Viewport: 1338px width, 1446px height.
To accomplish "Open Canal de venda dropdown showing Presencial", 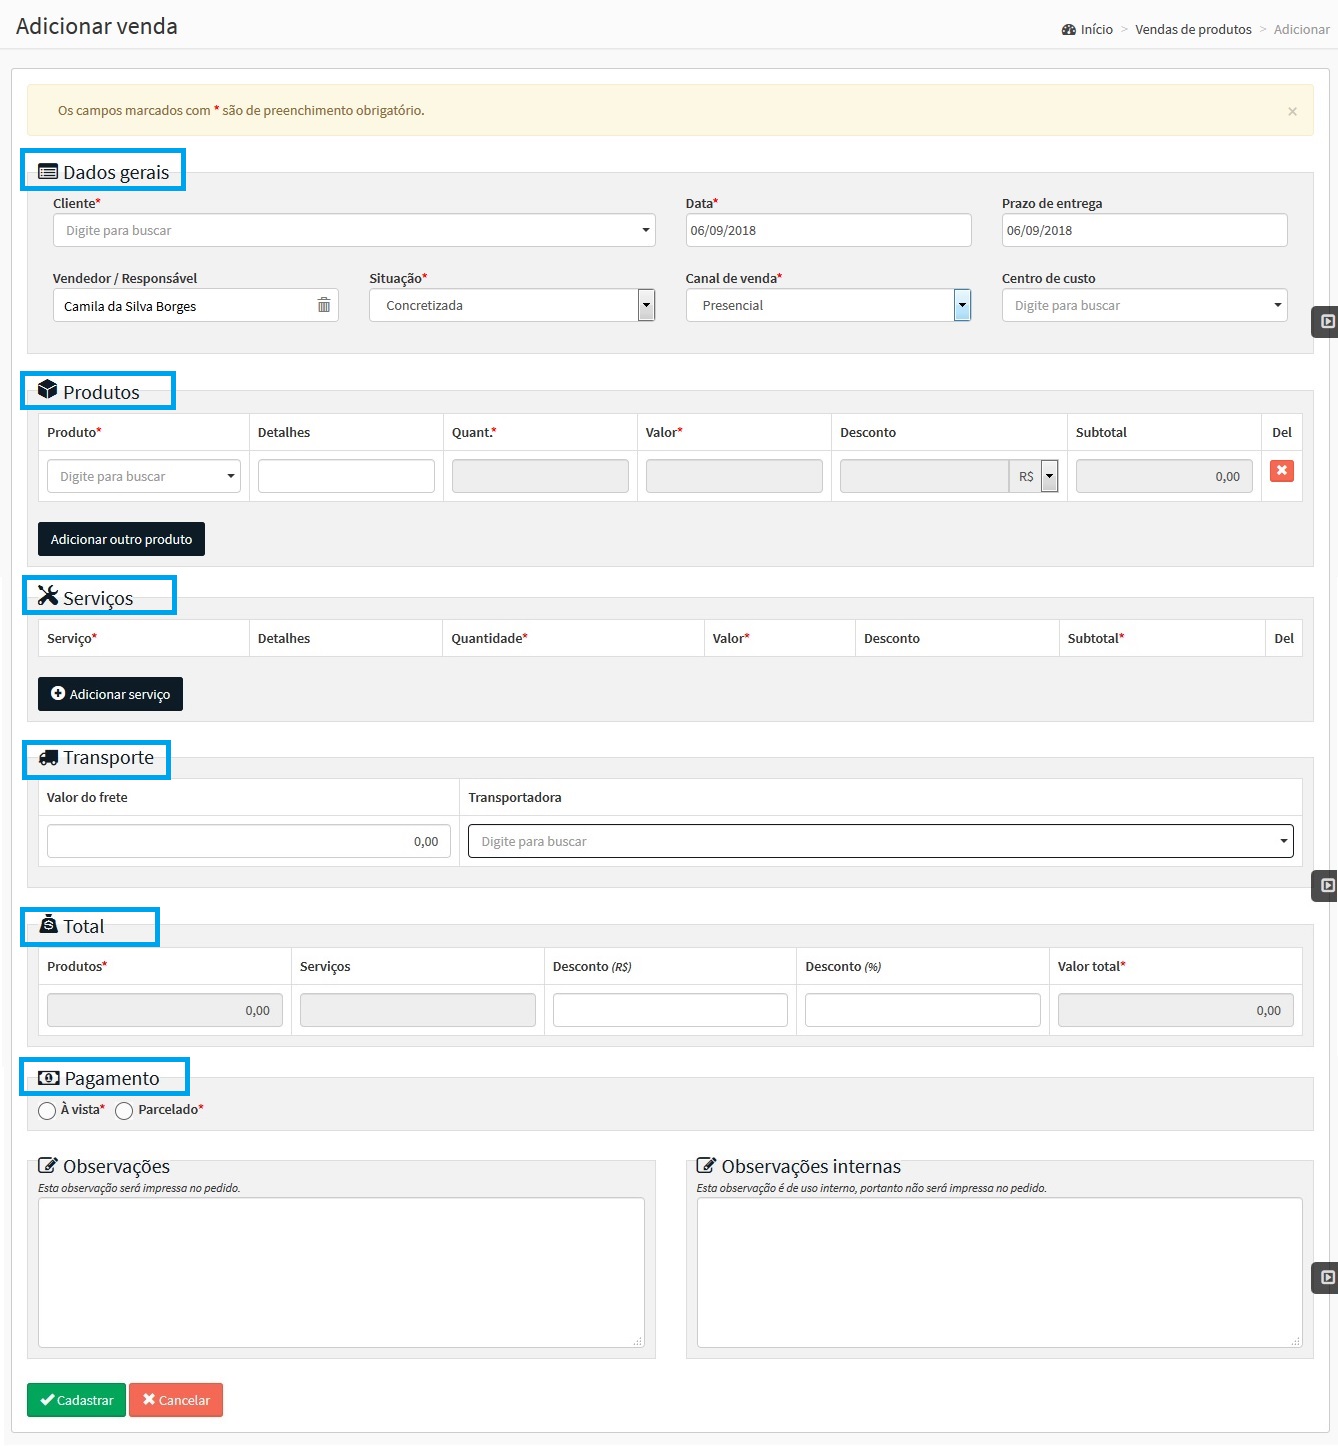I will 828,305.
